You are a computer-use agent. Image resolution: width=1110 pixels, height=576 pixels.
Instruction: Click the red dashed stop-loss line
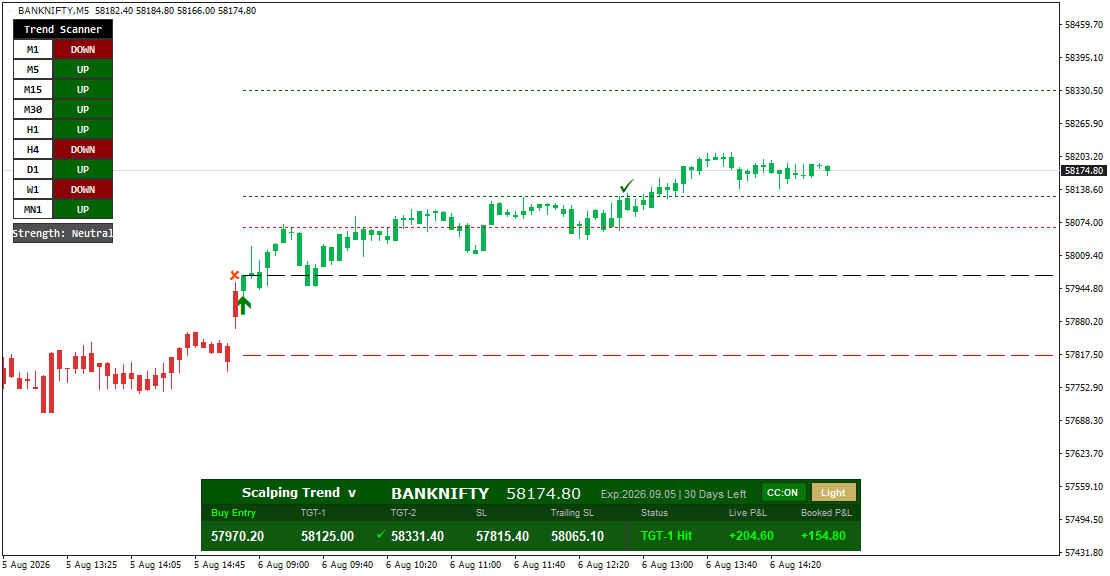647,355
